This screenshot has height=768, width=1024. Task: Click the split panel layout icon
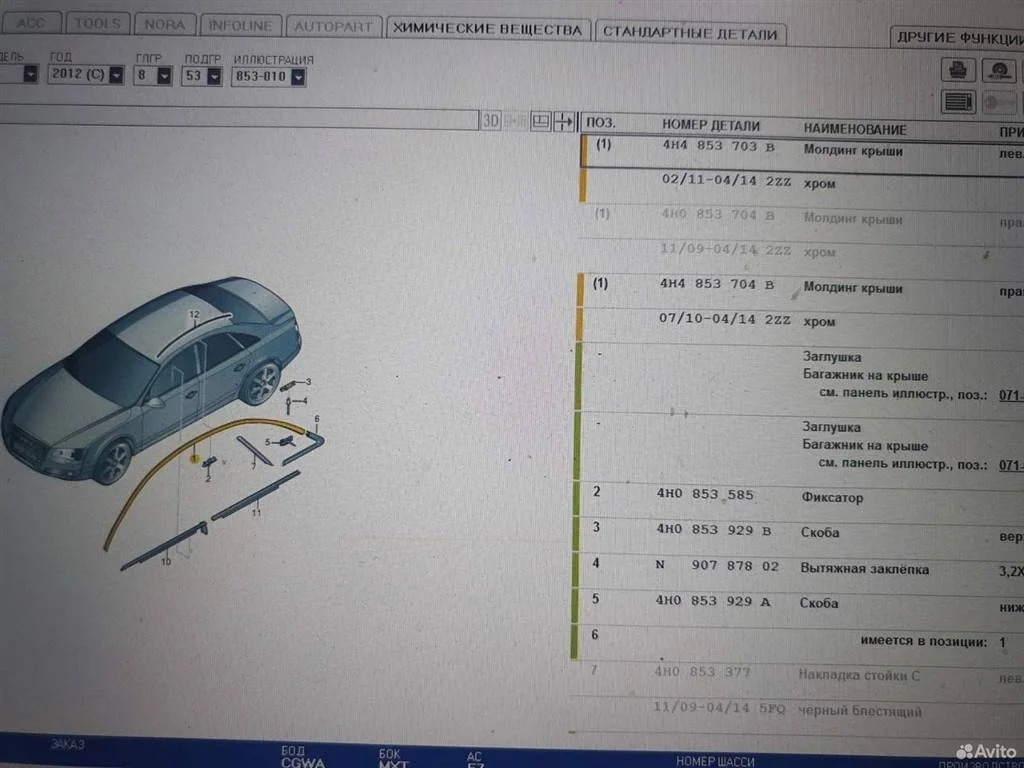click(x=540, y=121)
